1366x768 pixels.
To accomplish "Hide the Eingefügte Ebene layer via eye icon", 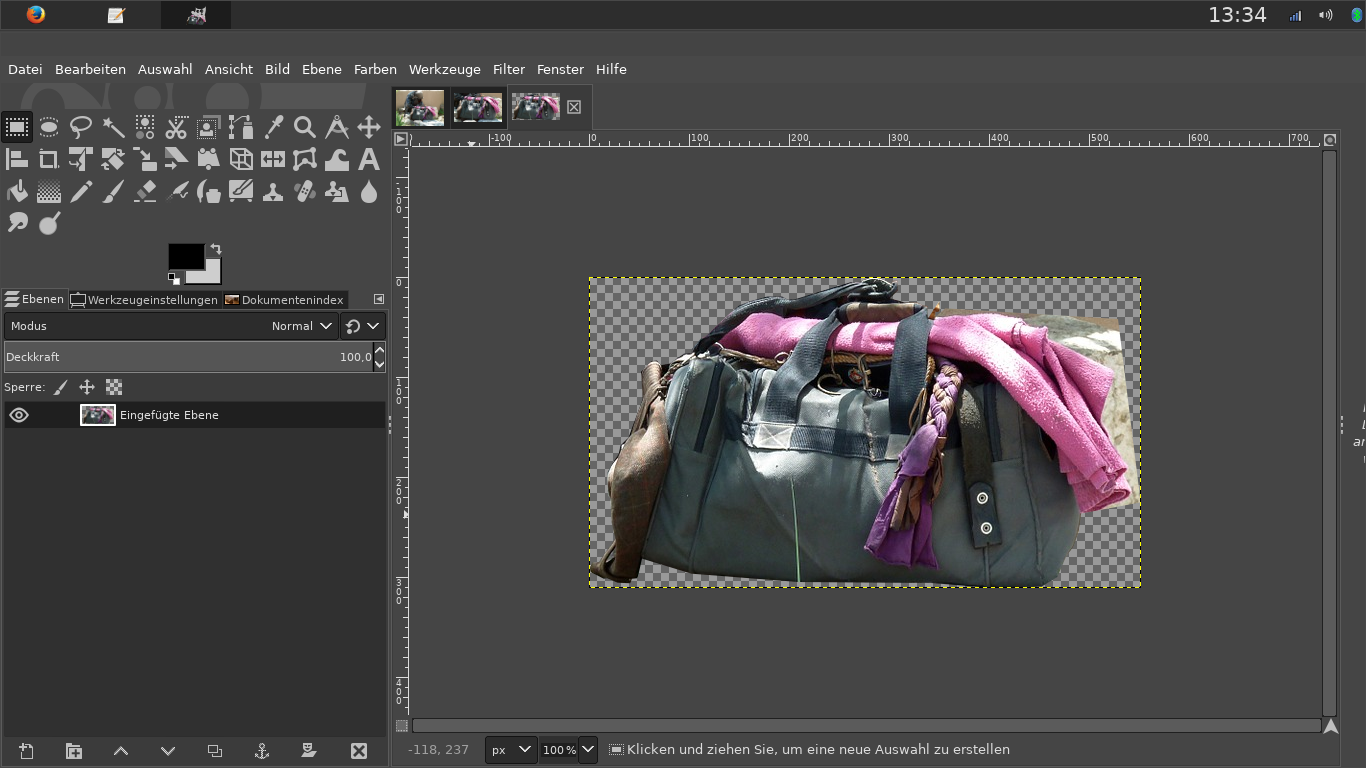I will point(19,415).
